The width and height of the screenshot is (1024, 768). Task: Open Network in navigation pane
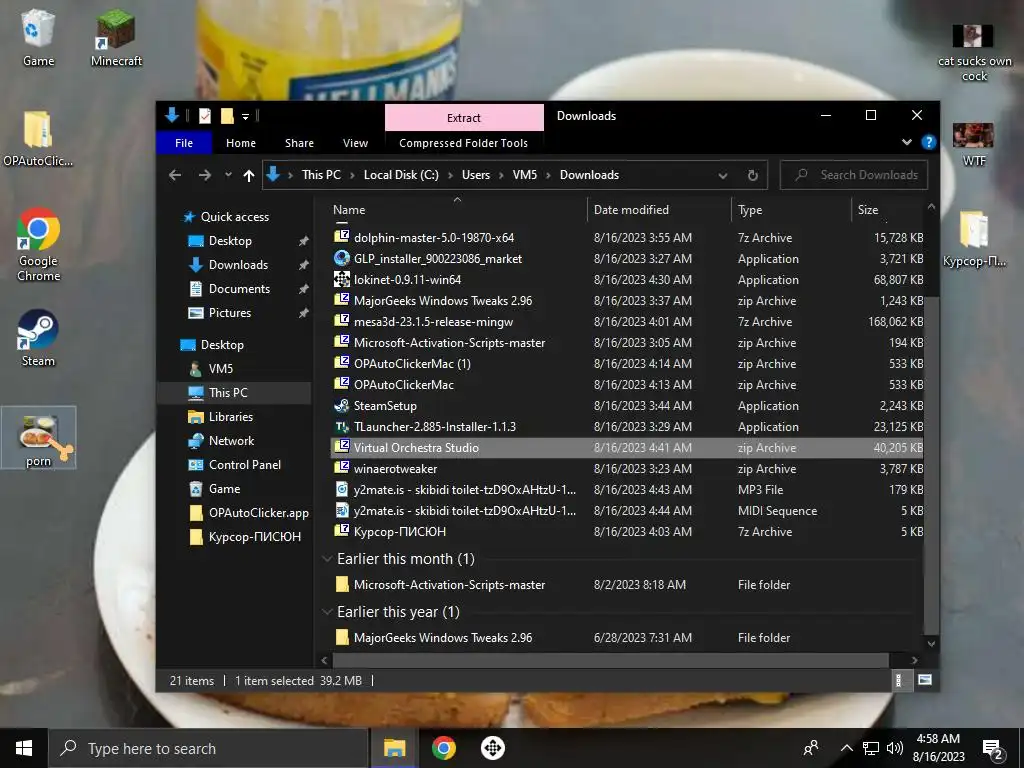[x=231, y=441]
